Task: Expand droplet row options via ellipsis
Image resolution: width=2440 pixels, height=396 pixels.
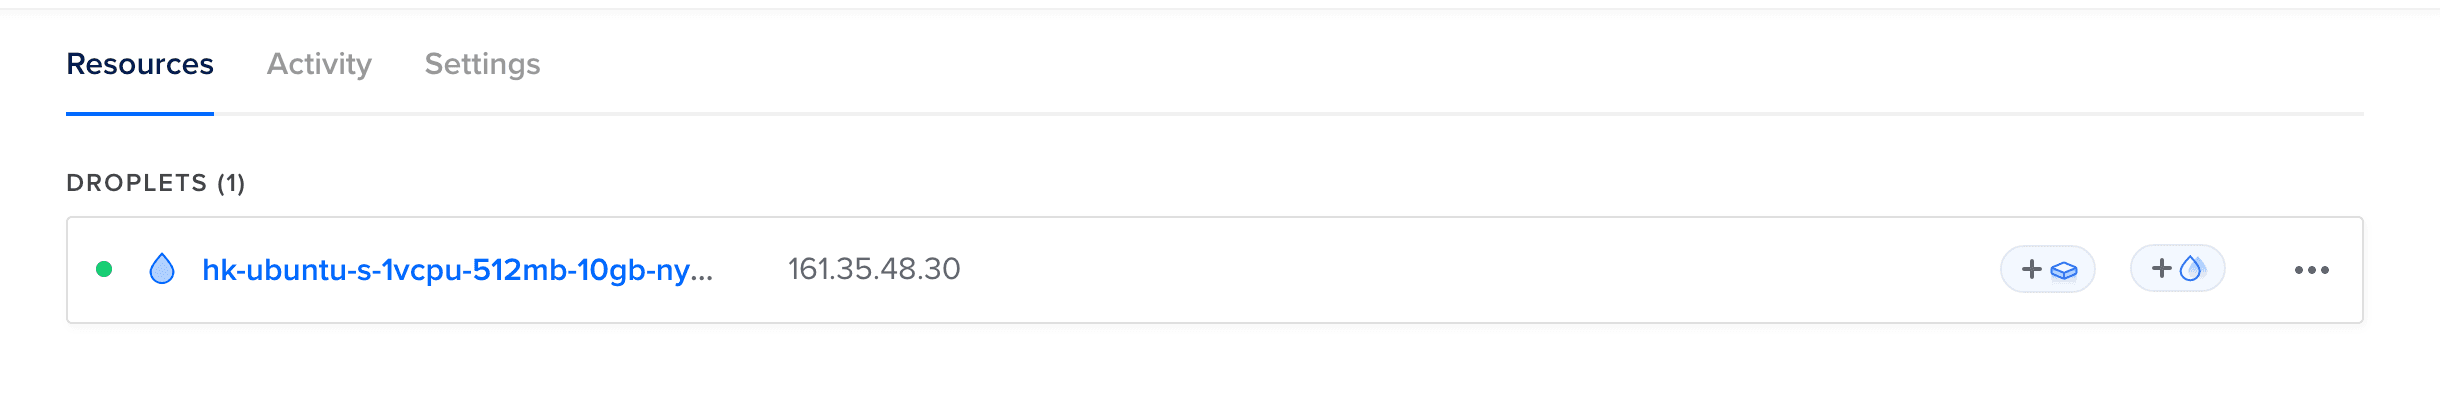Action: coord(2311,270)
